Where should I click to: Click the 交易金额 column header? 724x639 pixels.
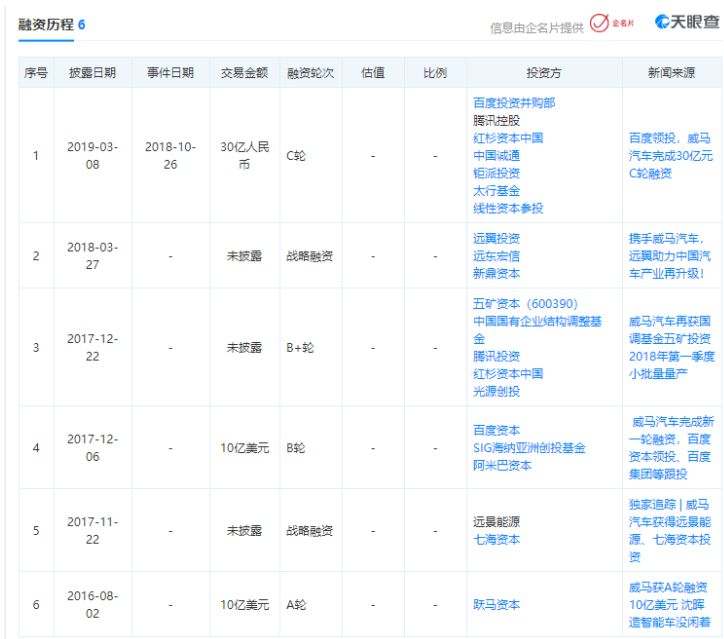point(244,72)
